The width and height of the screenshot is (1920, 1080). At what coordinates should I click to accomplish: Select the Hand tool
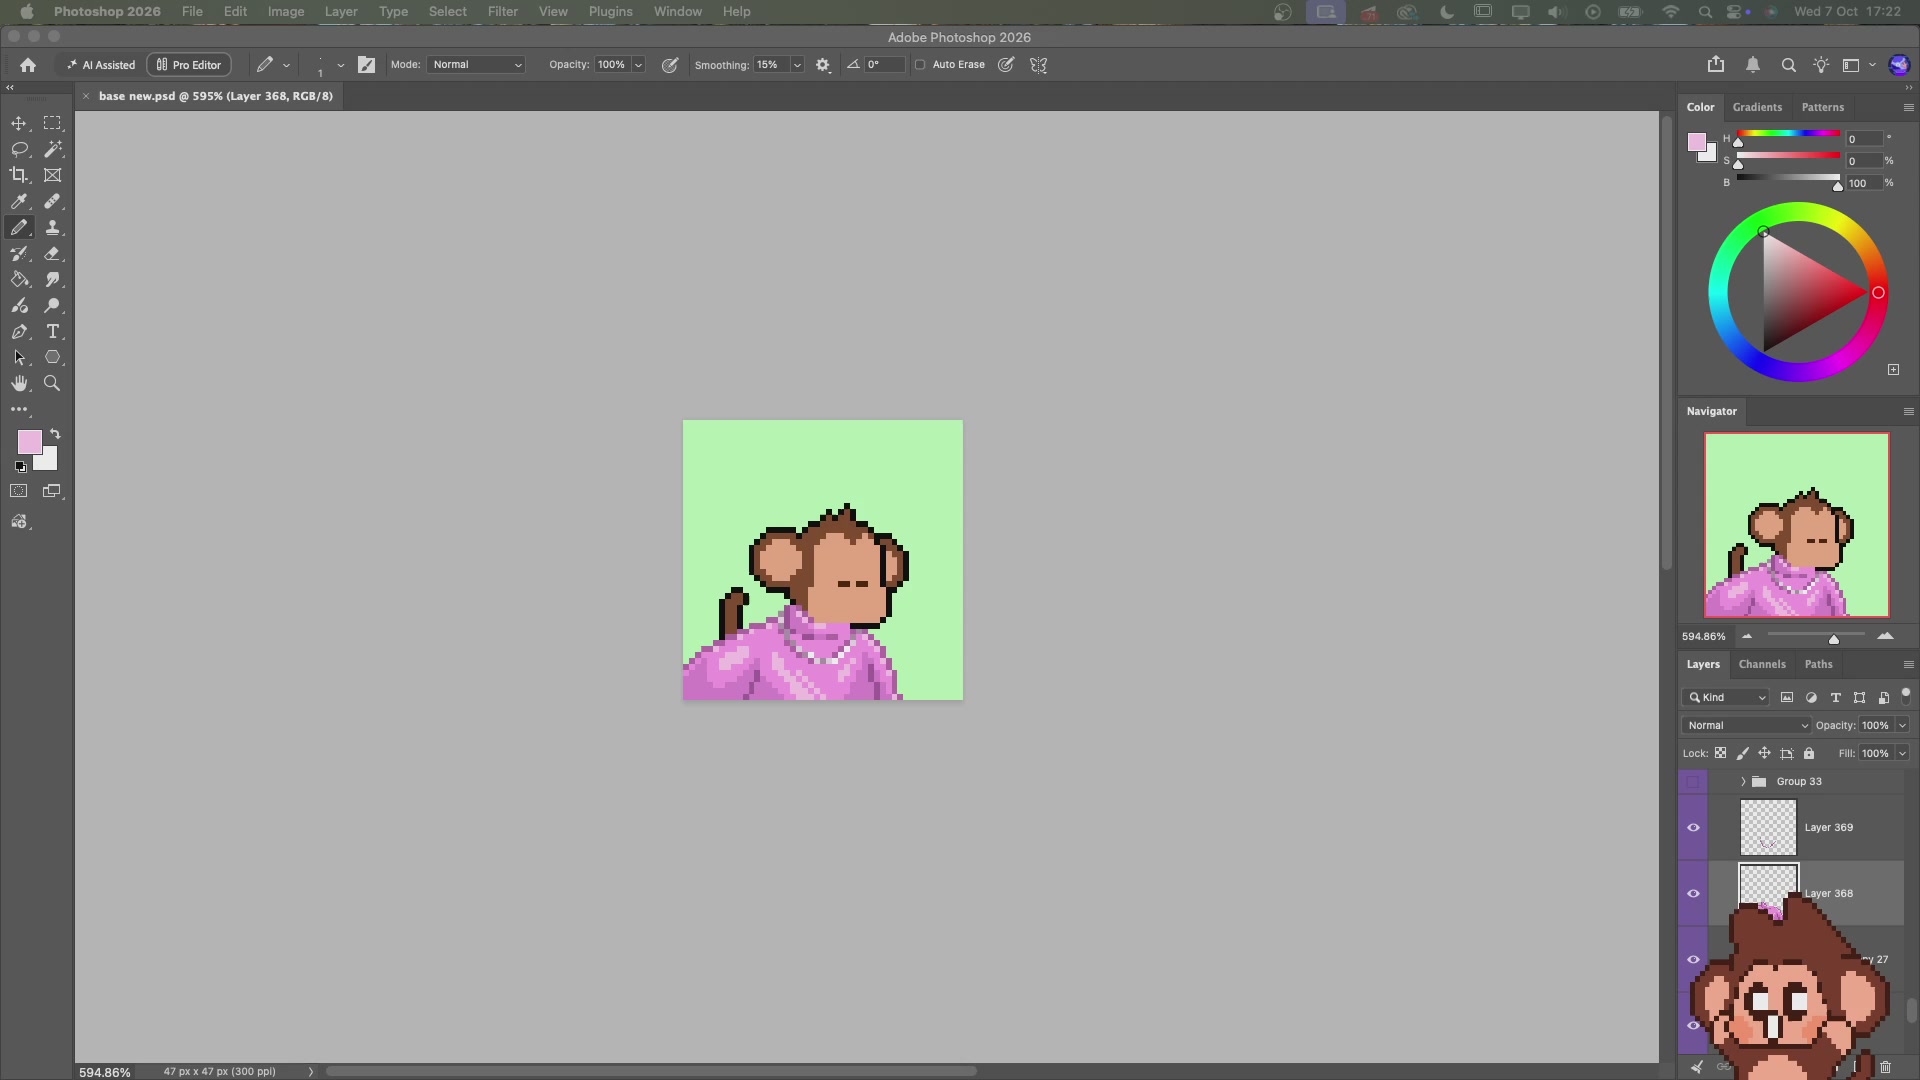point(19,383)
